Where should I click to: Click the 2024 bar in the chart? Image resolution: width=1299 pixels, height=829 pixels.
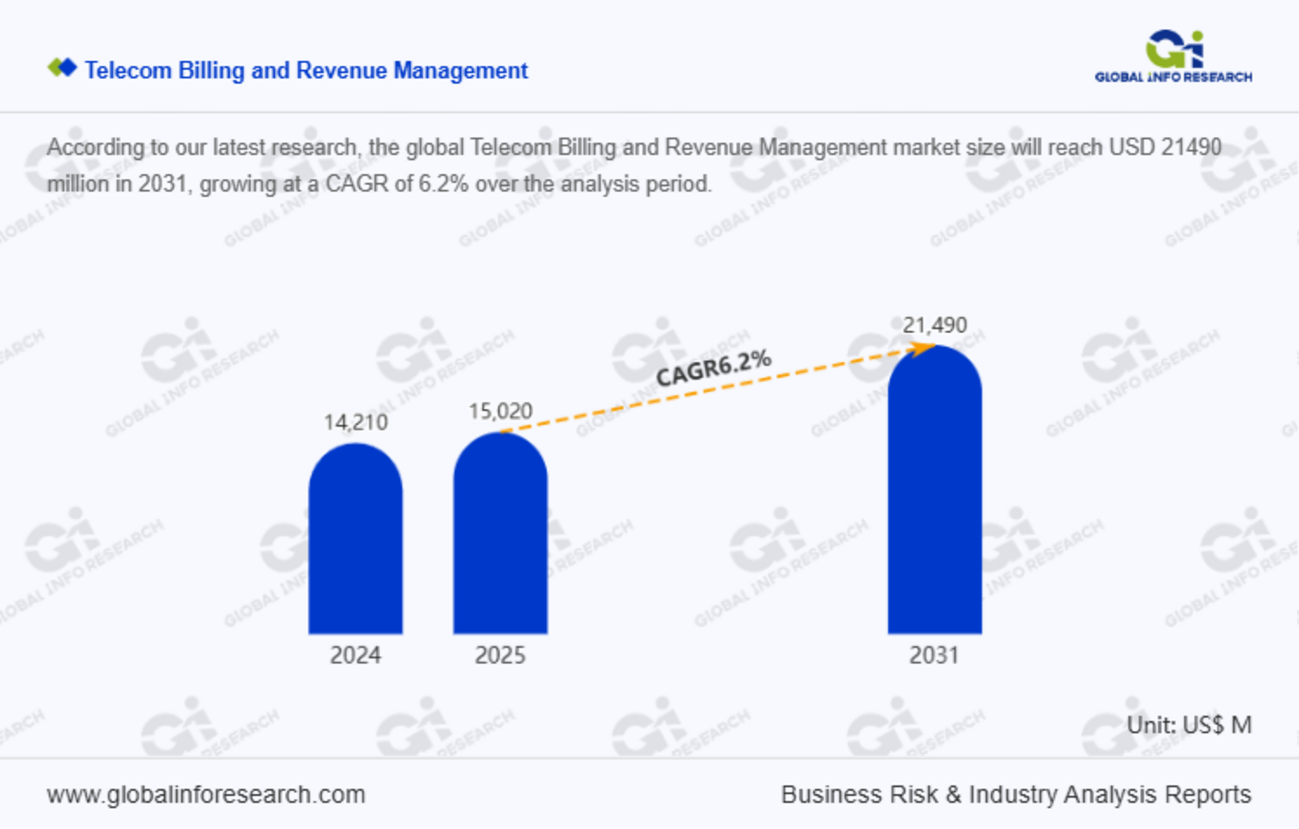tap(355, 538)
